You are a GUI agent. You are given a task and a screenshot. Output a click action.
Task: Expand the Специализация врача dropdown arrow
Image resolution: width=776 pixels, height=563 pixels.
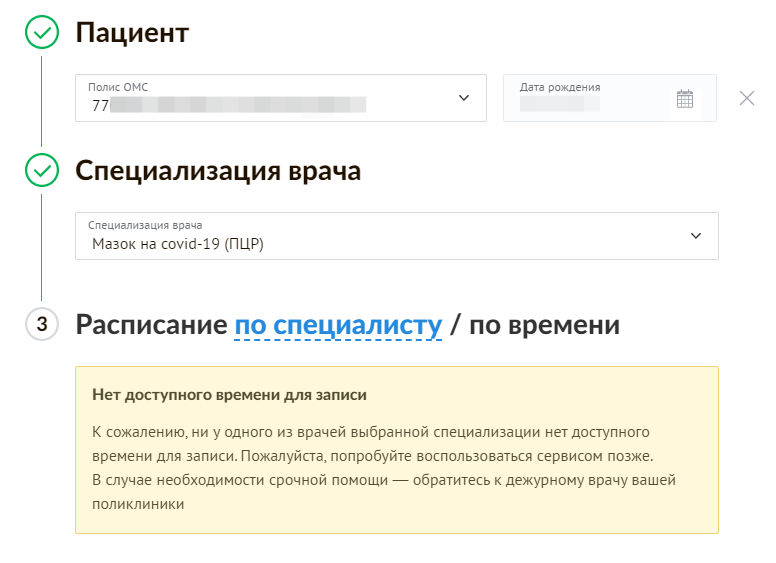tap(696, 236)
